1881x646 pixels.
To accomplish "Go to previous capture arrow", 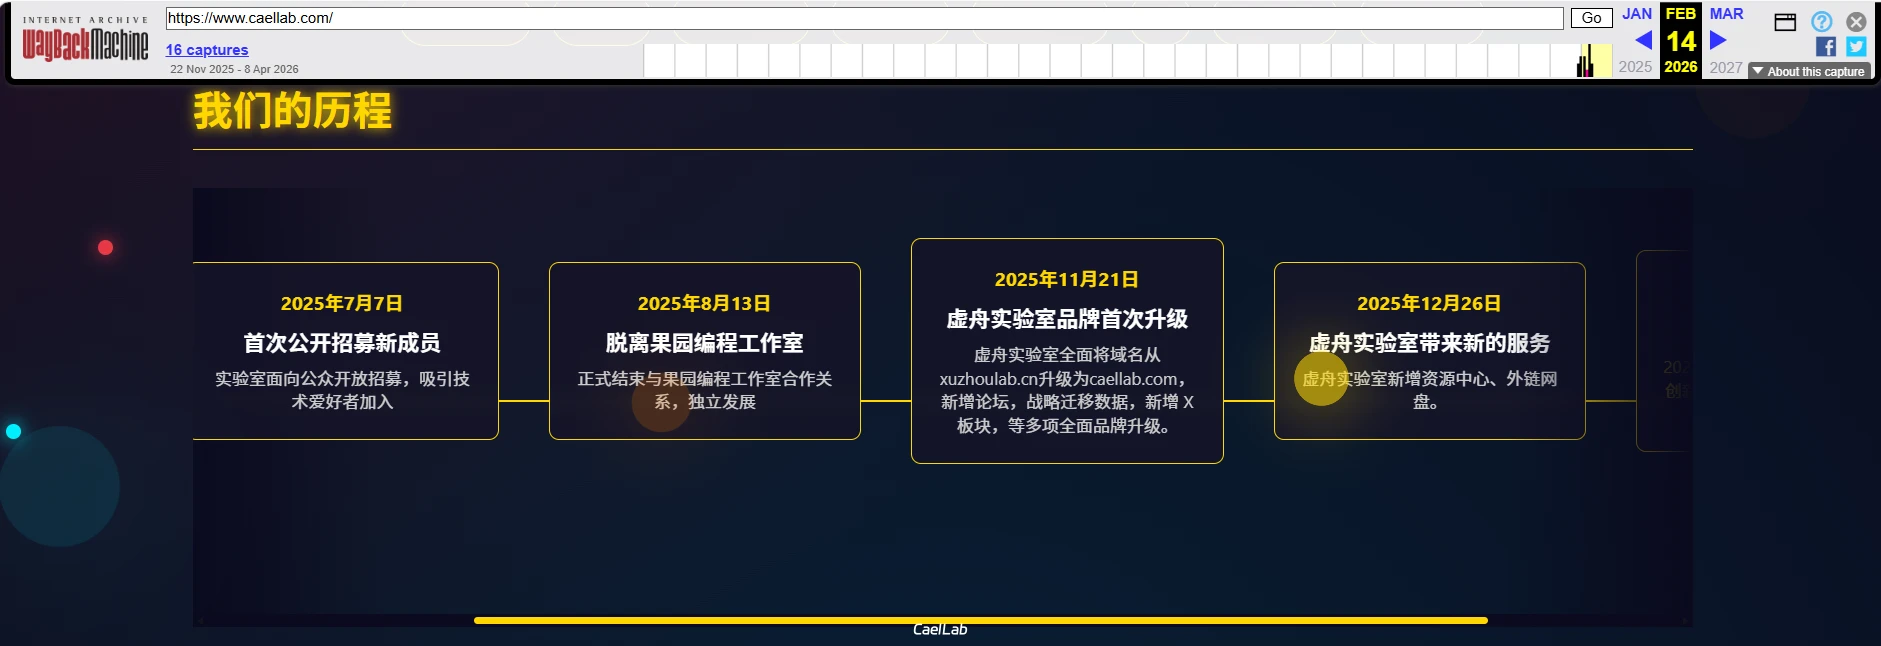I will click(x=1642, y=40).
